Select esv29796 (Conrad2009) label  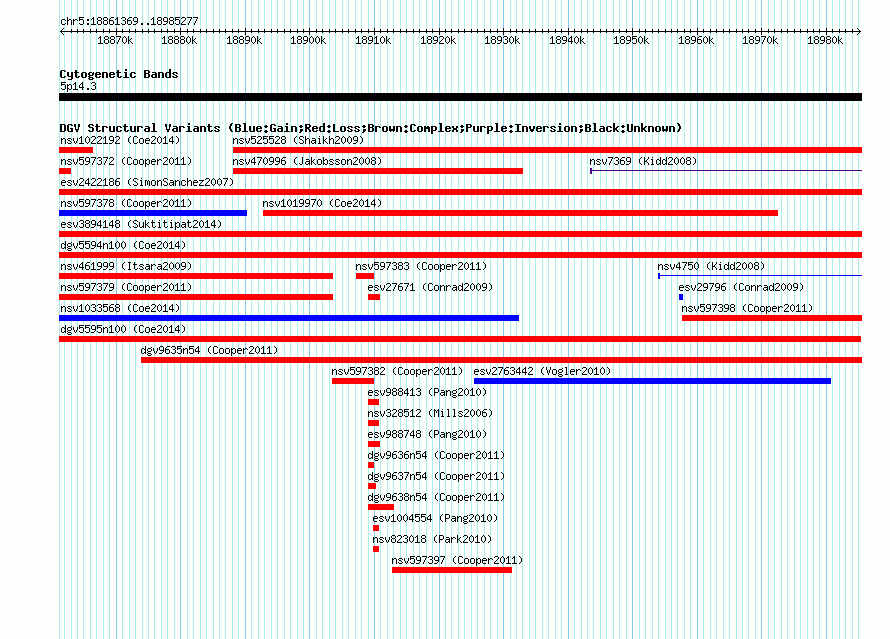(x=741, y=287)
